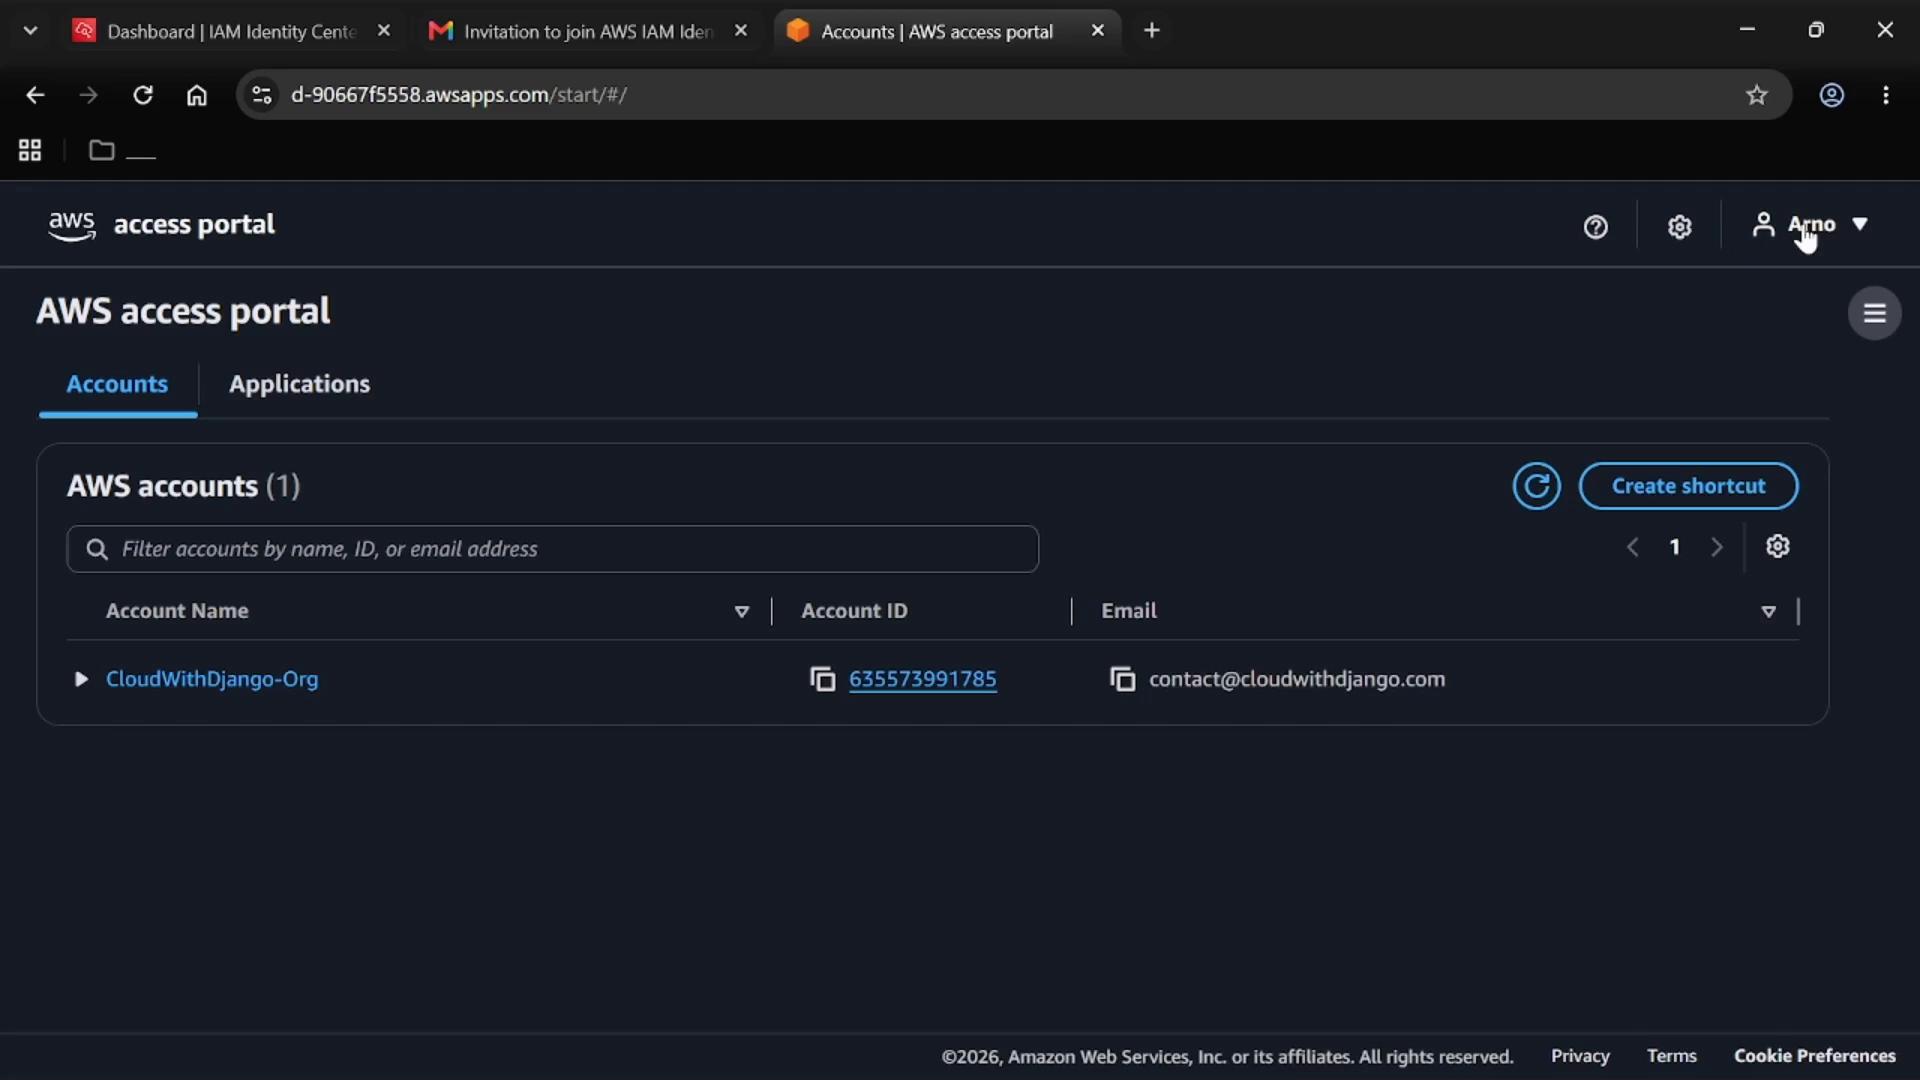
Task: Switch to the Accounts tab
Action: point(117,384)
